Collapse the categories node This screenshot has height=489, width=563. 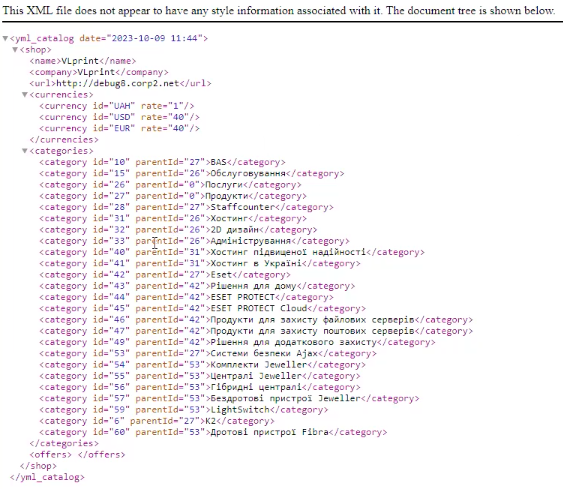pos(25,151)
